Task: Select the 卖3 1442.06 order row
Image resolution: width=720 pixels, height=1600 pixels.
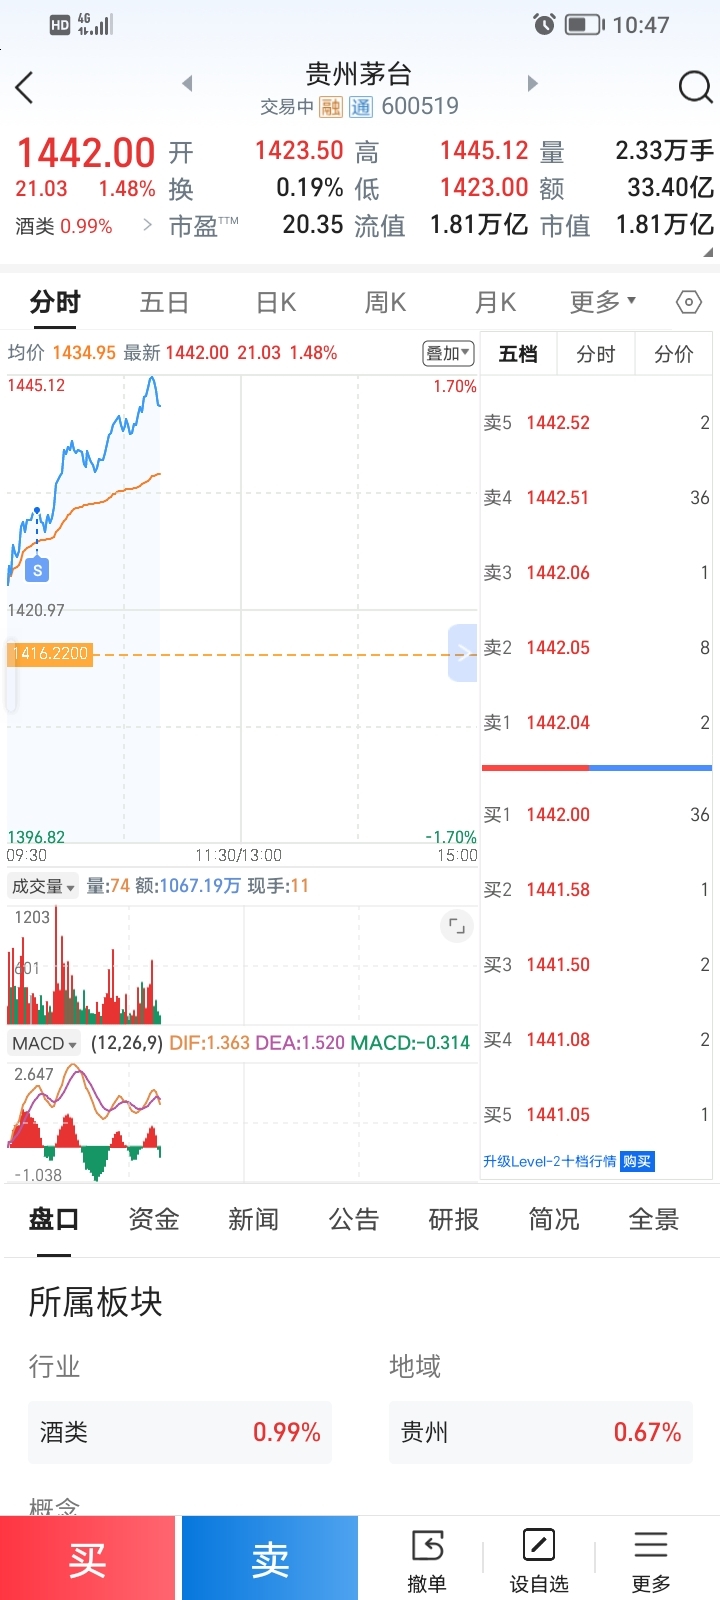Action: coord(596,573)
